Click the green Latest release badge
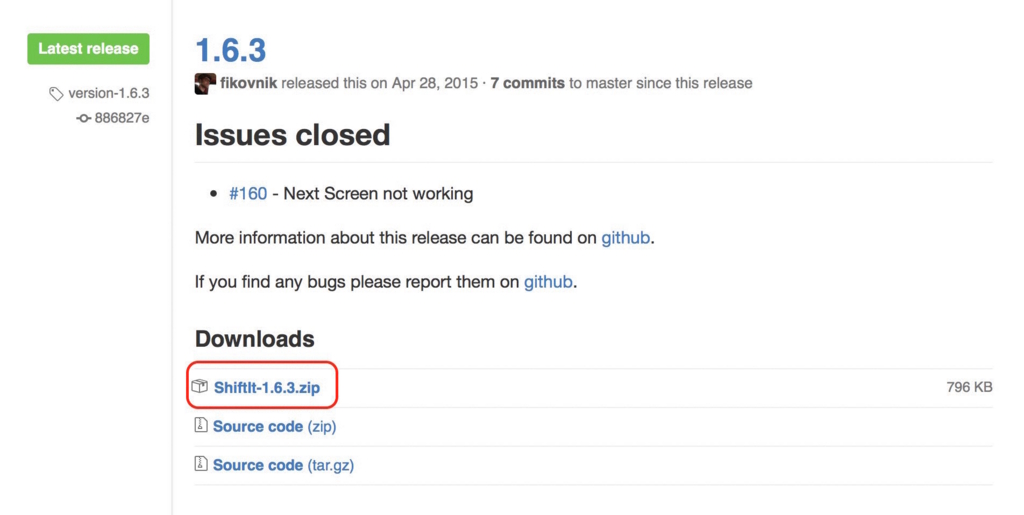The height and width of the screenshot is (515, 1024). click(88, 49)
